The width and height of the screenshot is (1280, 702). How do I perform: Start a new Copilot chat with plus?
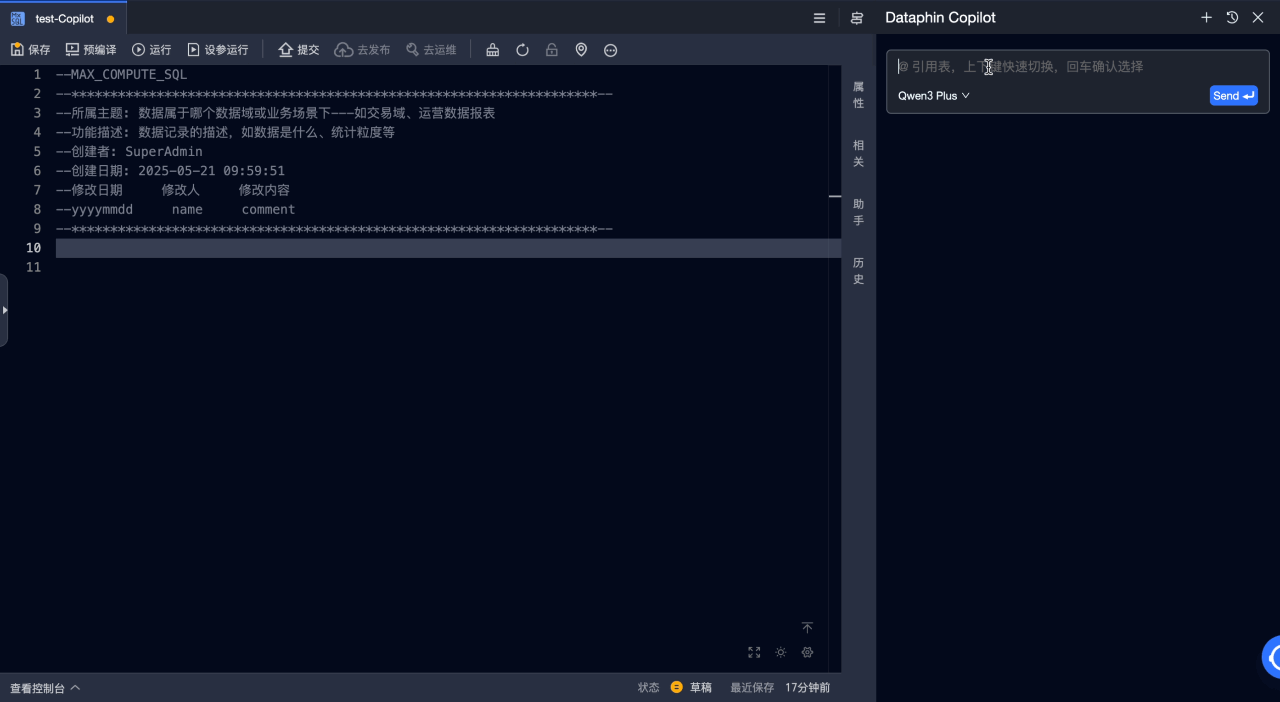(x=1206, y=17)
